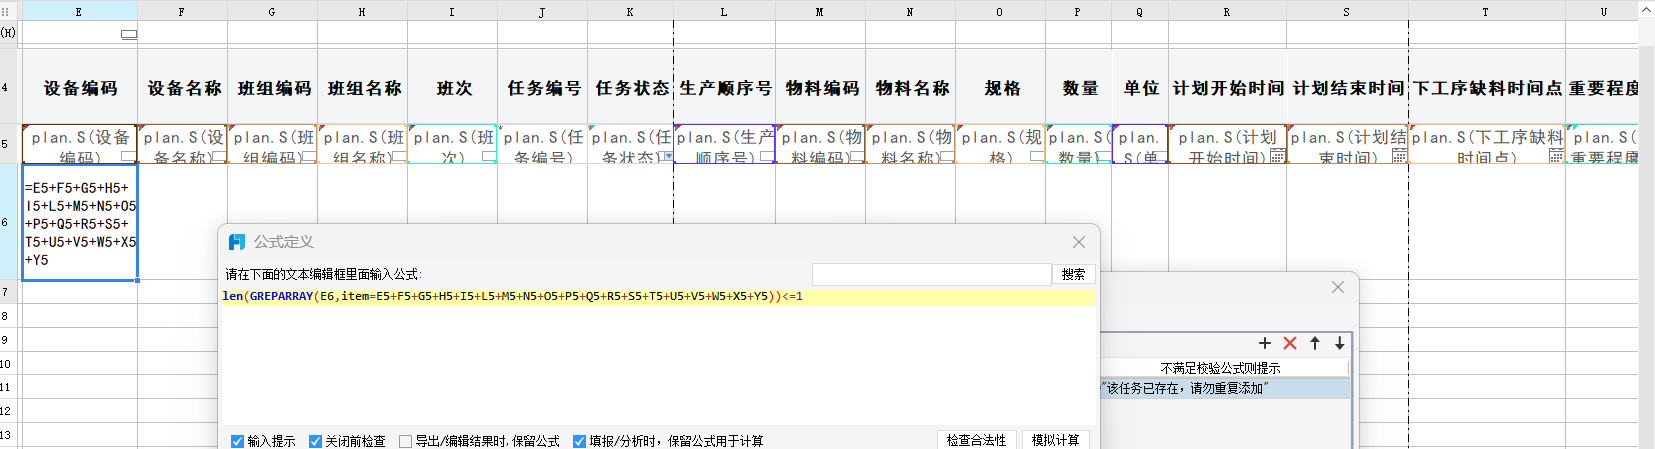
Task: Close the 公式定义 formula dialog
Action: point(1078,242)
